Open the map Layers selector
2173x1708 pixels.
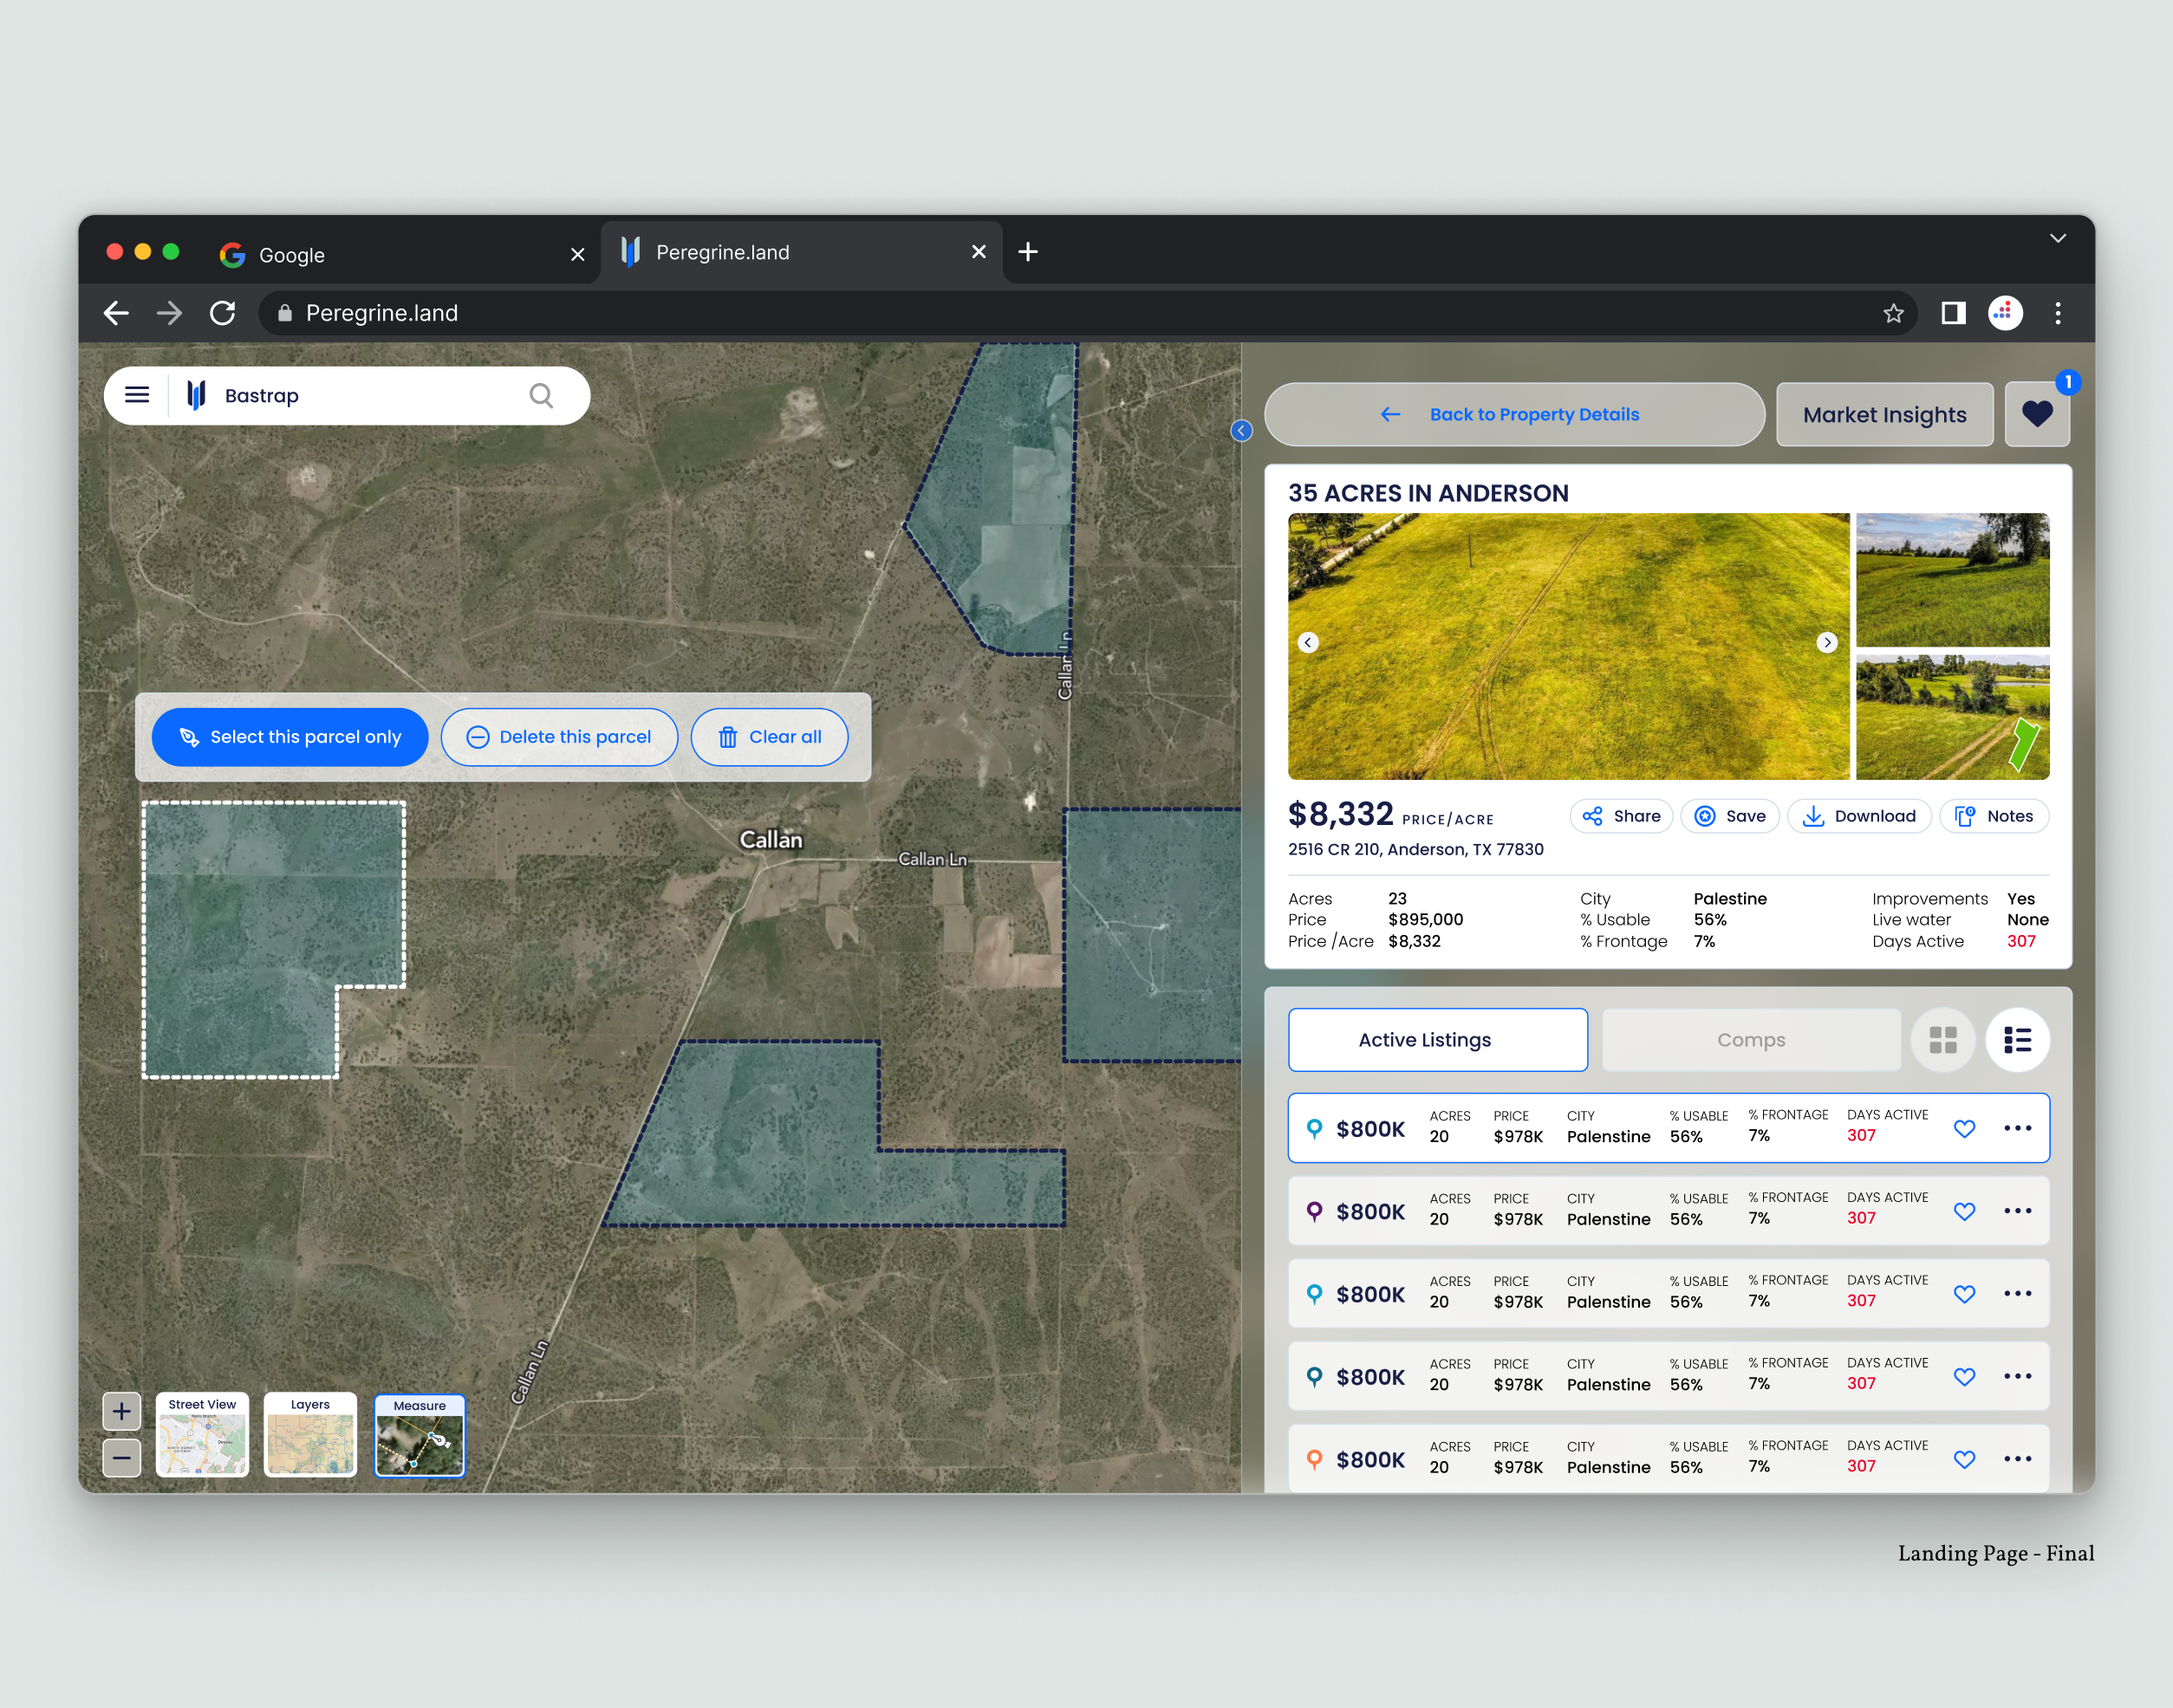pyautogui.click(x=310, y=1434)
